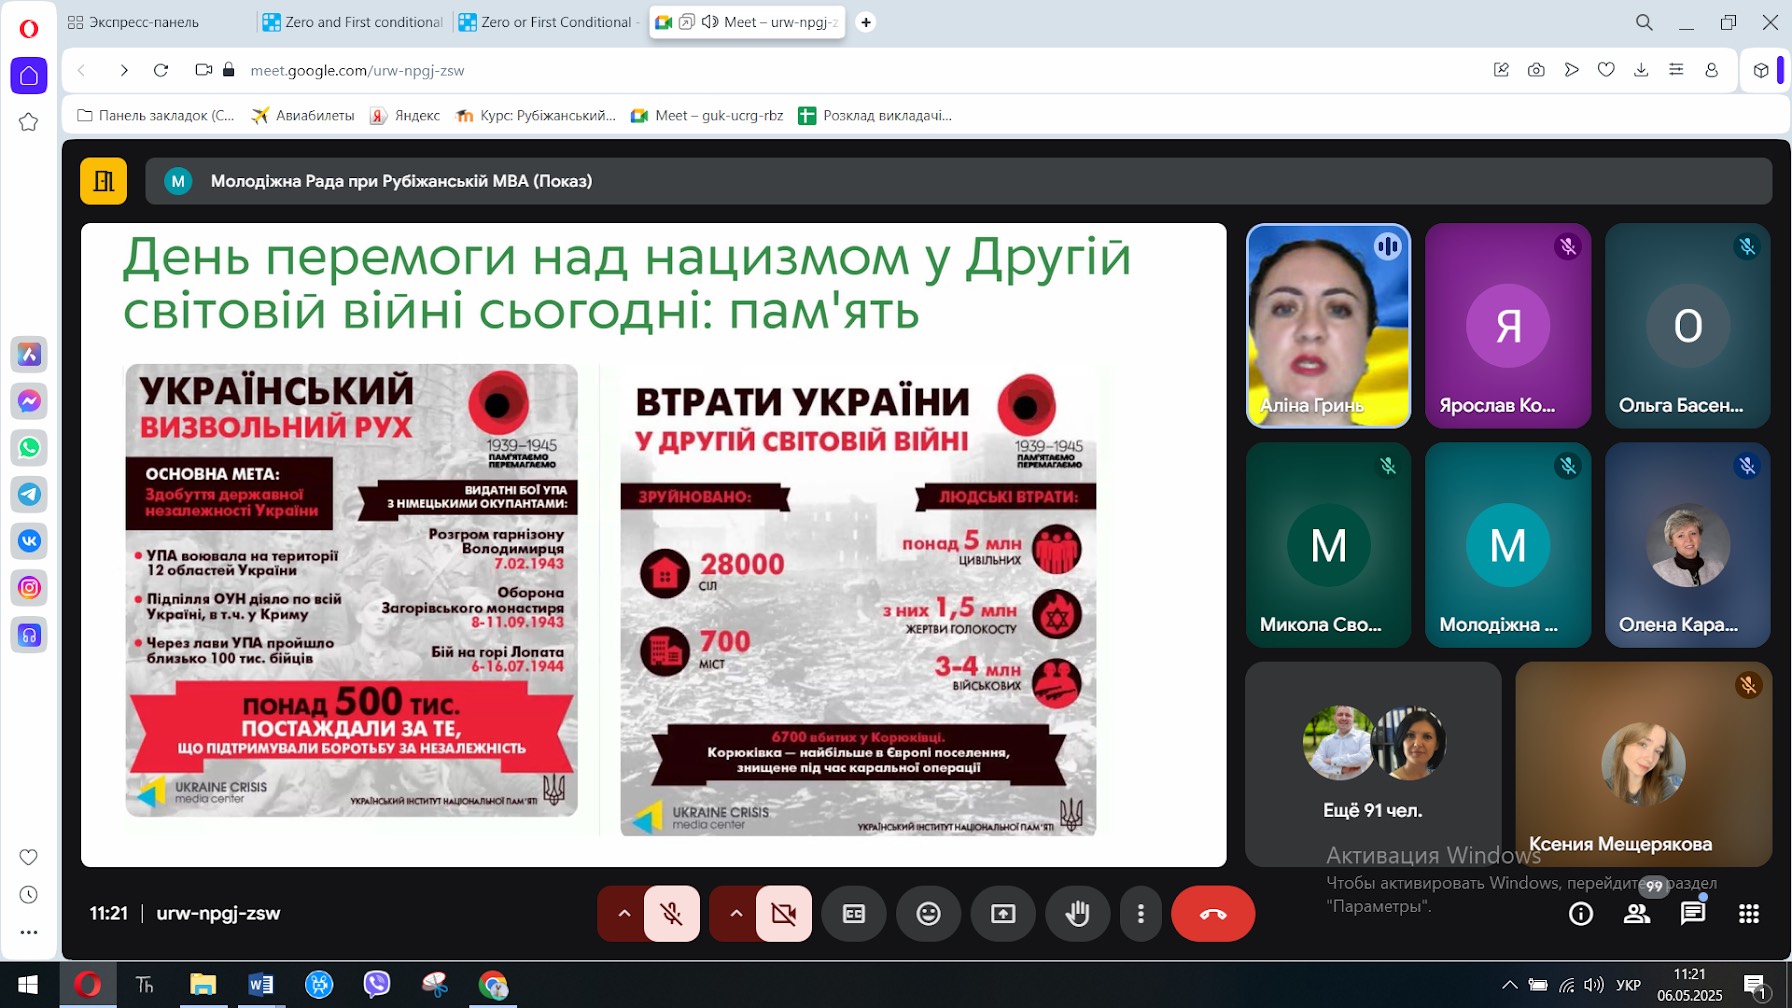1792x1008 pixels.
Task: Click the Олена Кара... participant tile
Action: (1688, 545)
